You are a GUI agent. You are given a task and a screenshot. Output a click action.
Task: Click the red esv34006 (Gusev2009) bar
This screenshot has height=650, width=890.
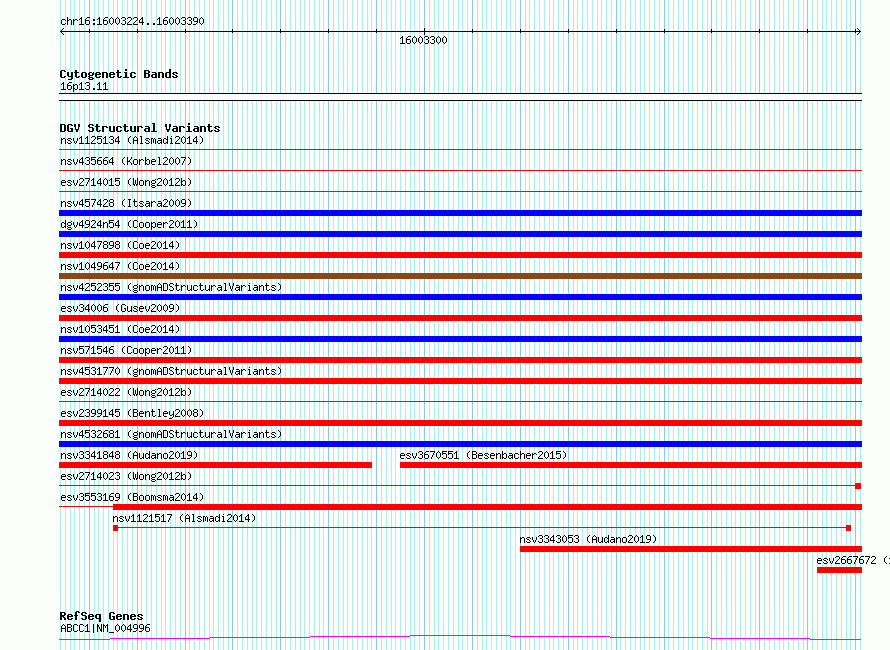tap(460, 318)
